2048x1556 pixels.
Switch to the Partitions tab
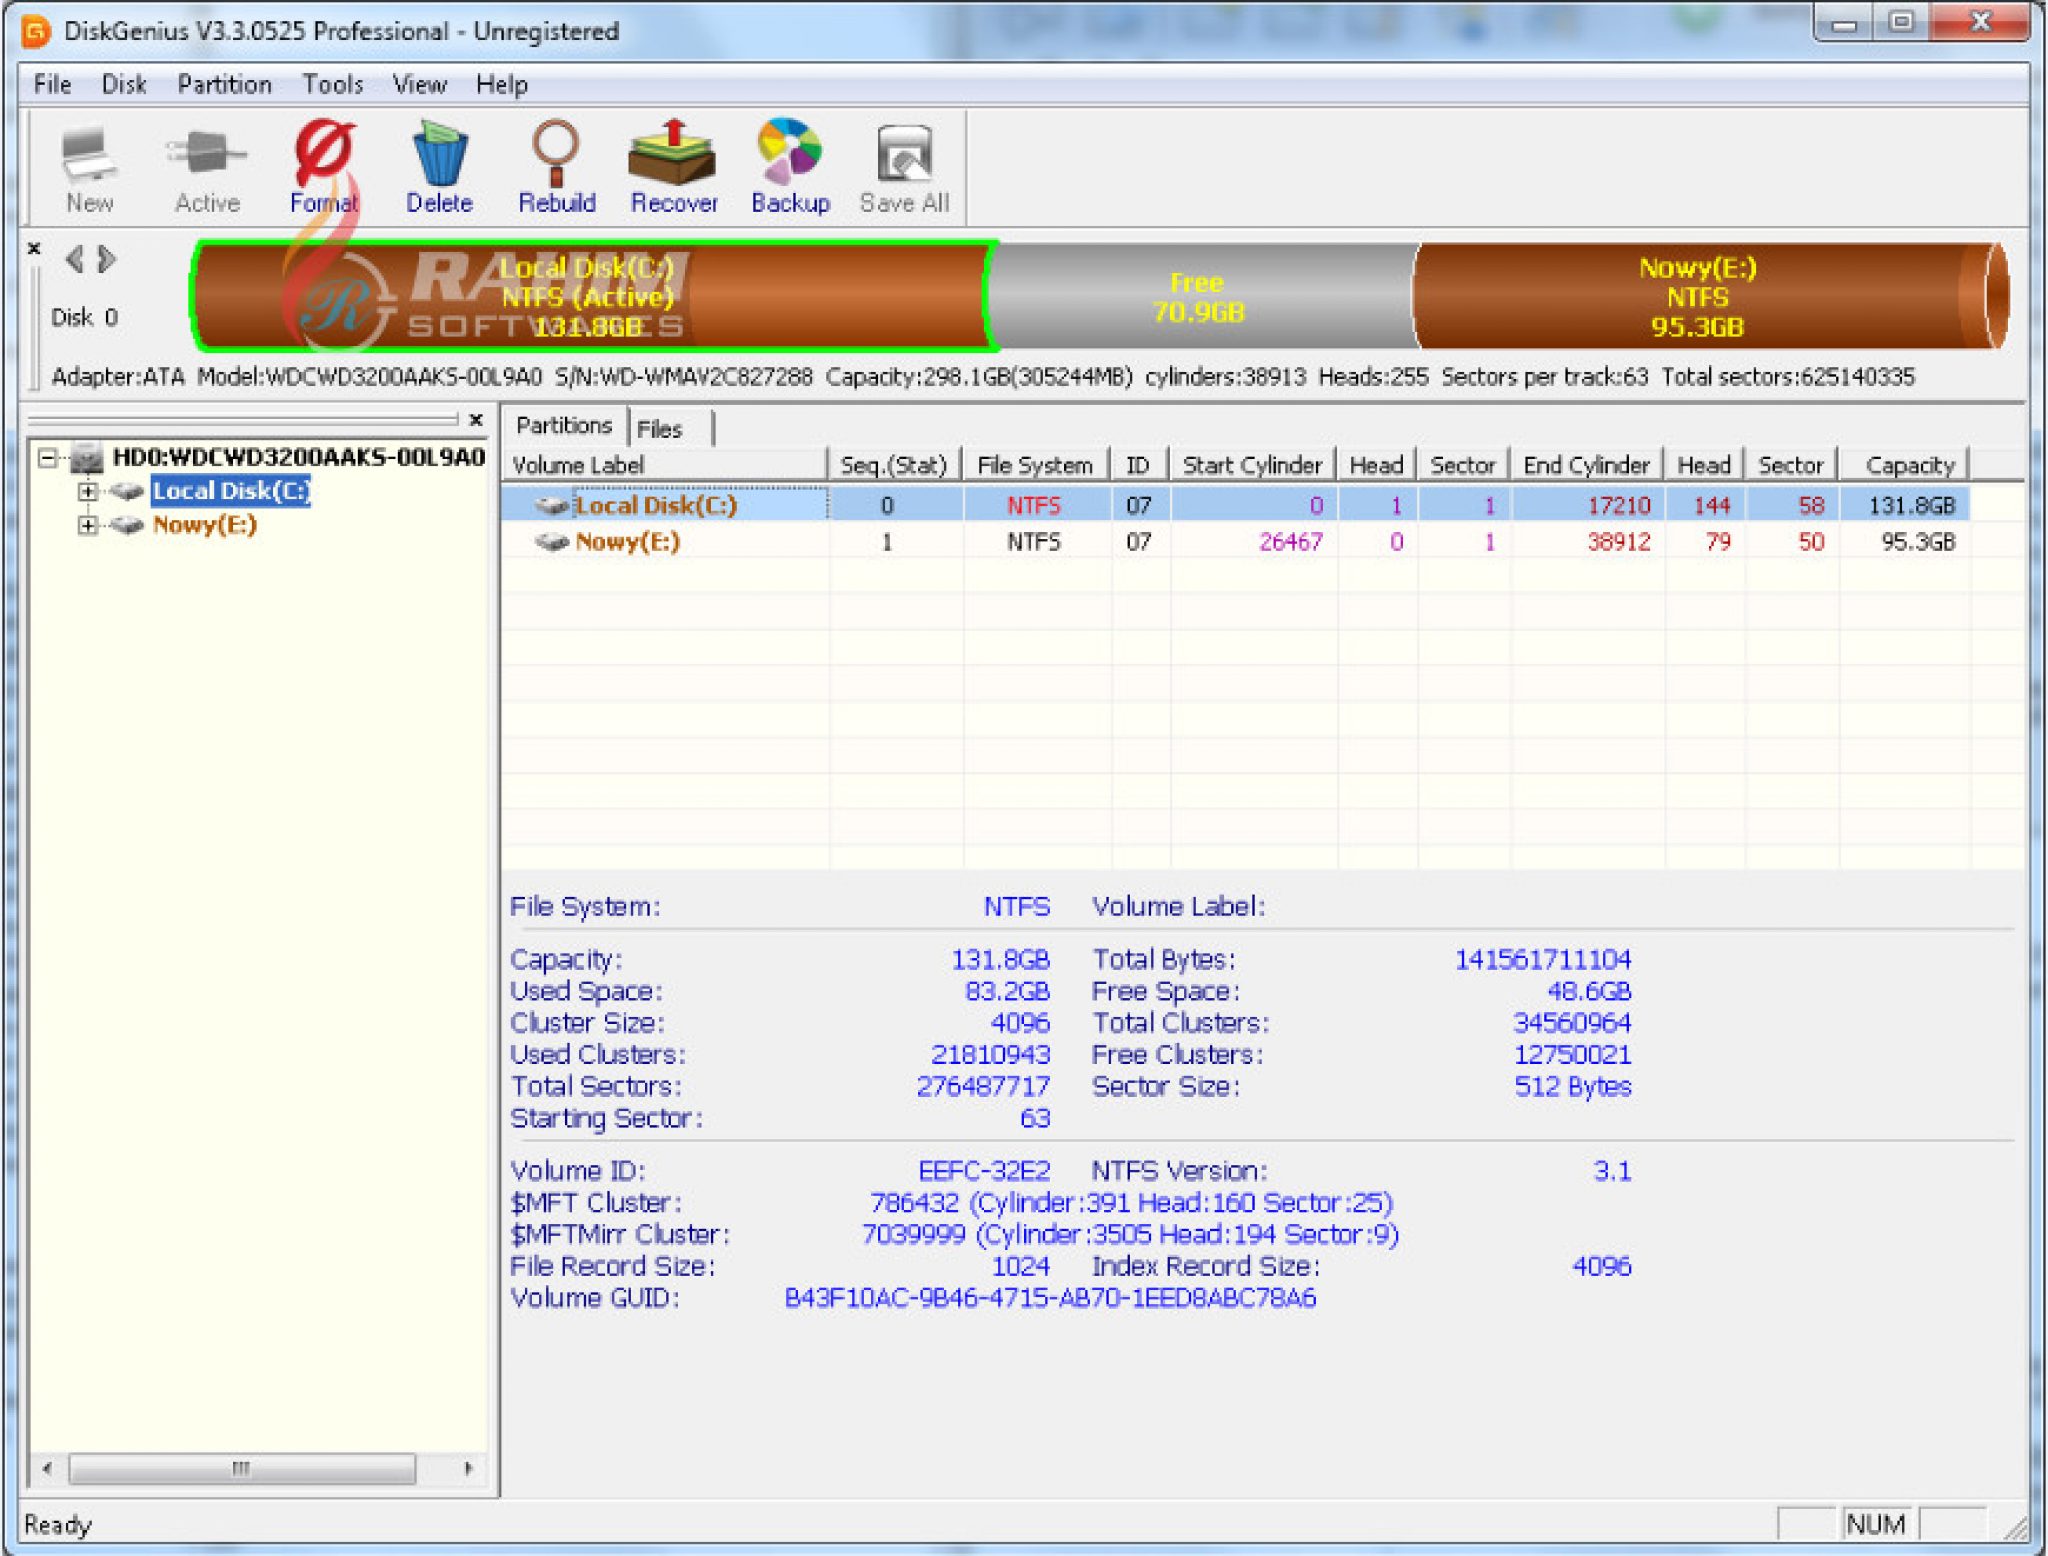point(563,424)
